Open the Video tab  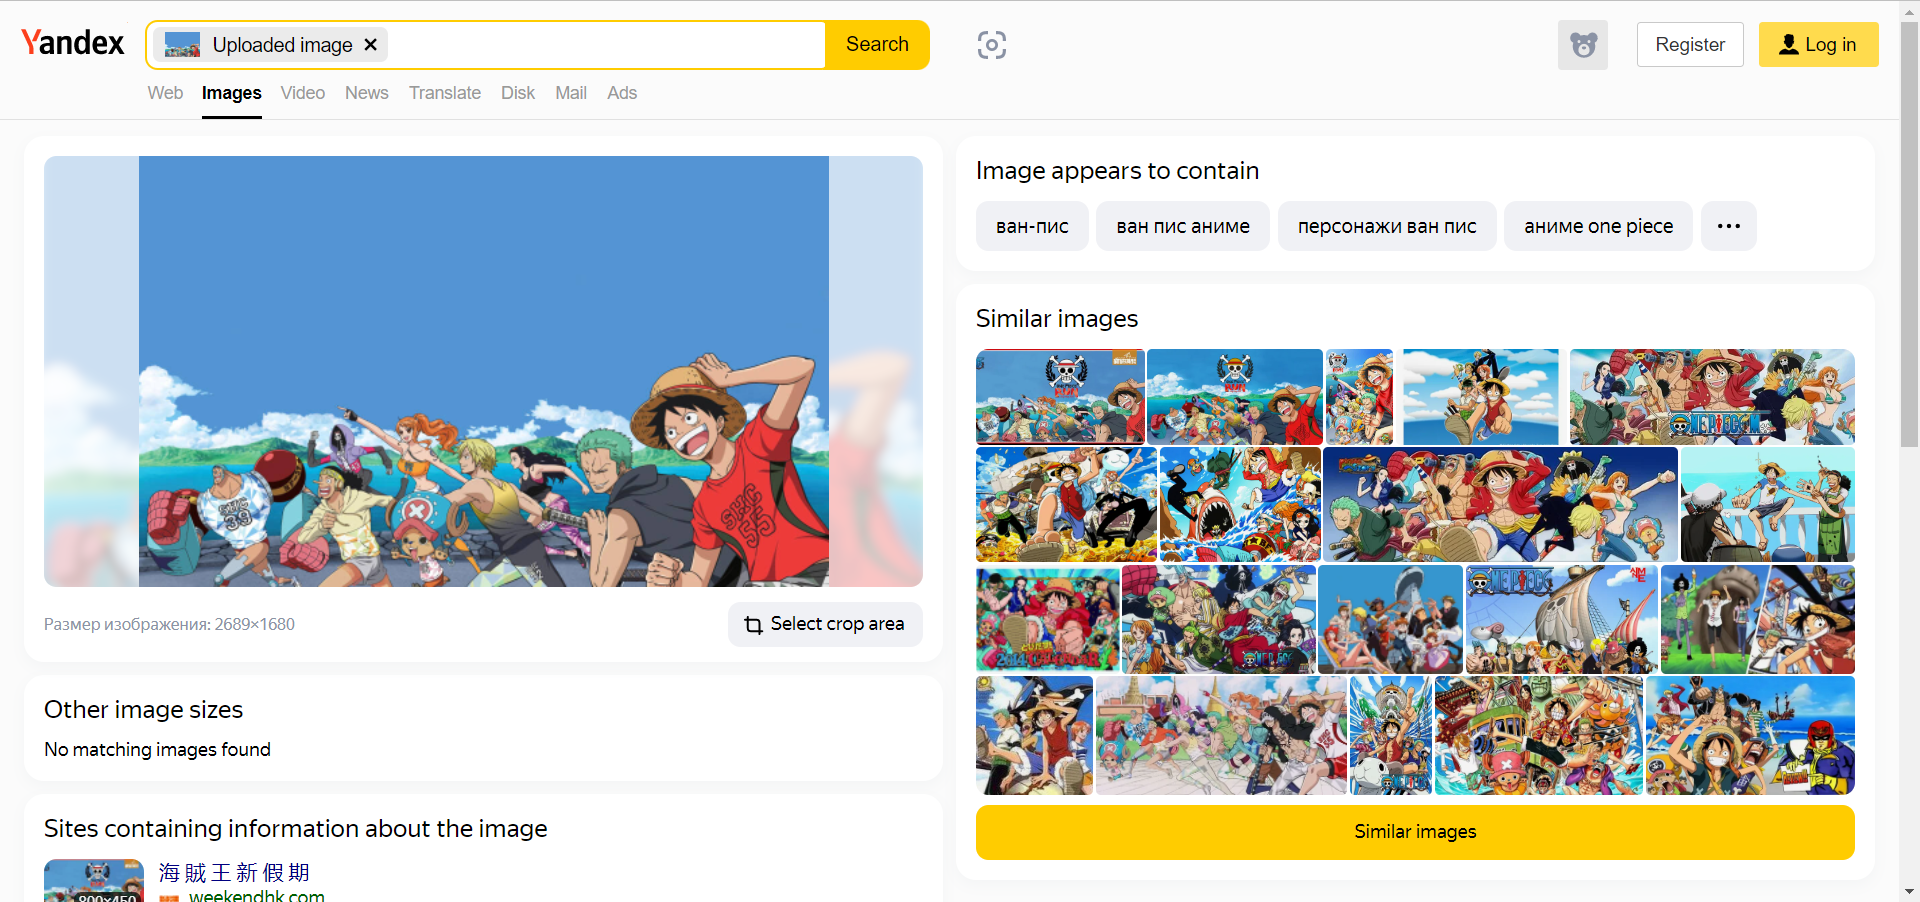tap(303, 93)
